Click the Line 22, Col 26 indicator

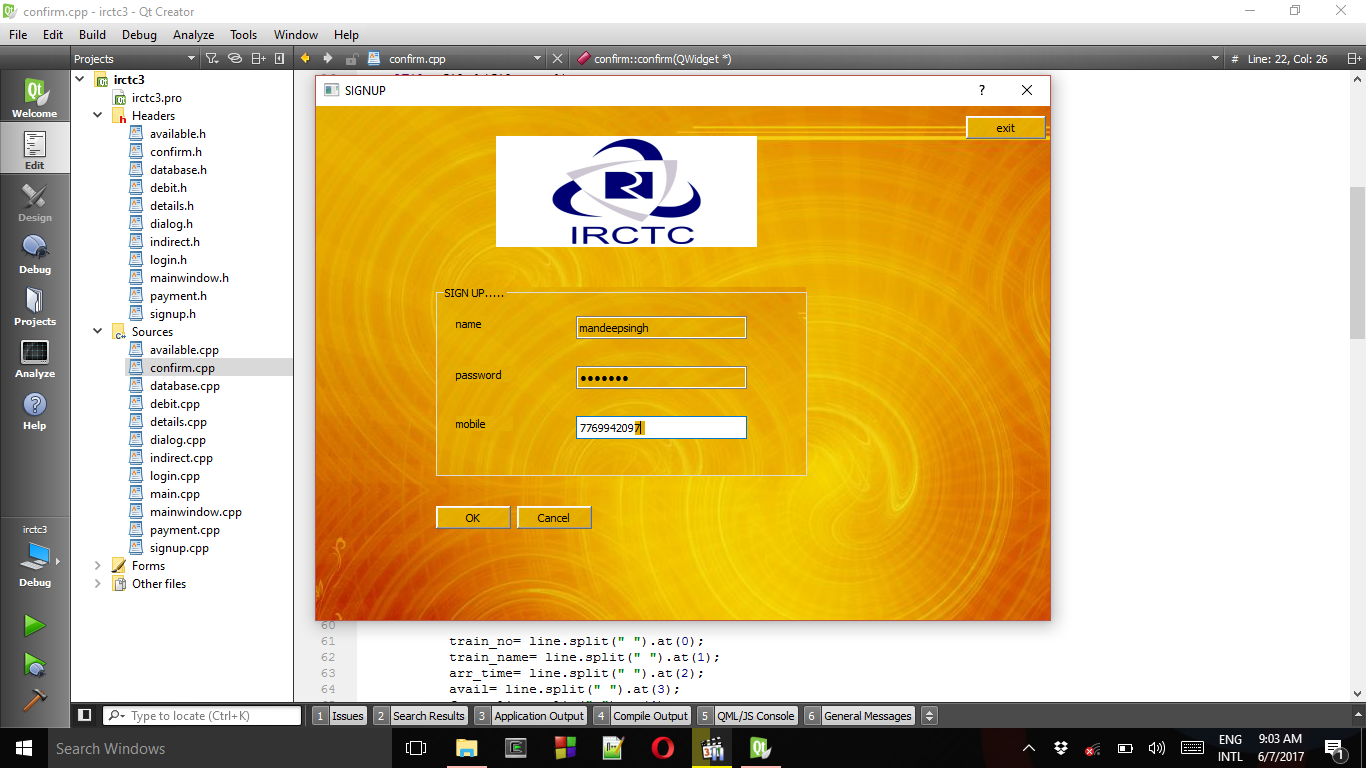[1287, 59]
